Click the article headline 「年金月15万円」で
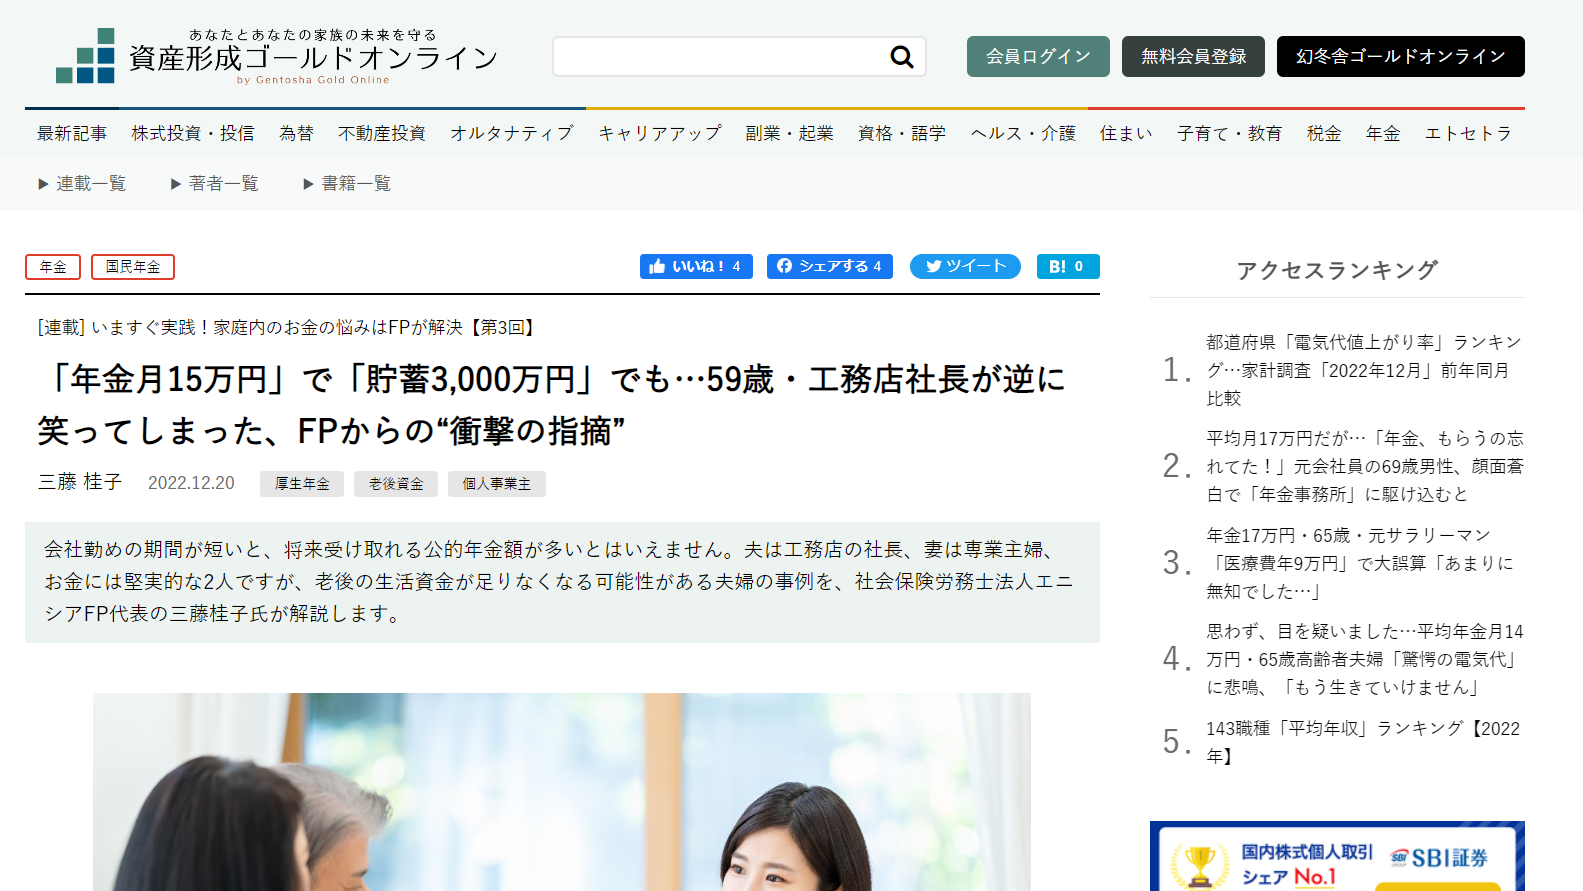The image size is (1583, 891). [551, 405]
